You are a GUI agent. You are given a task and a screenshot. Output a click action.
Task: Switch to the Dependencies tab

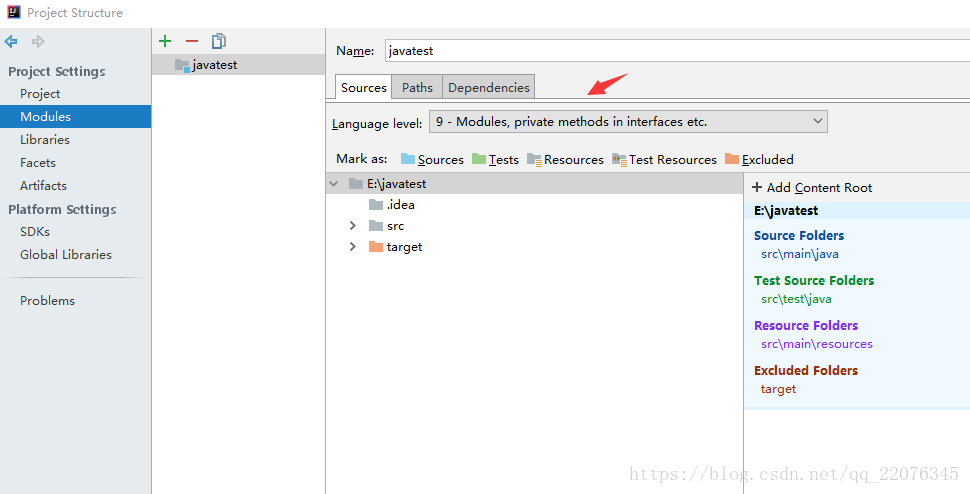click(488, 87)
